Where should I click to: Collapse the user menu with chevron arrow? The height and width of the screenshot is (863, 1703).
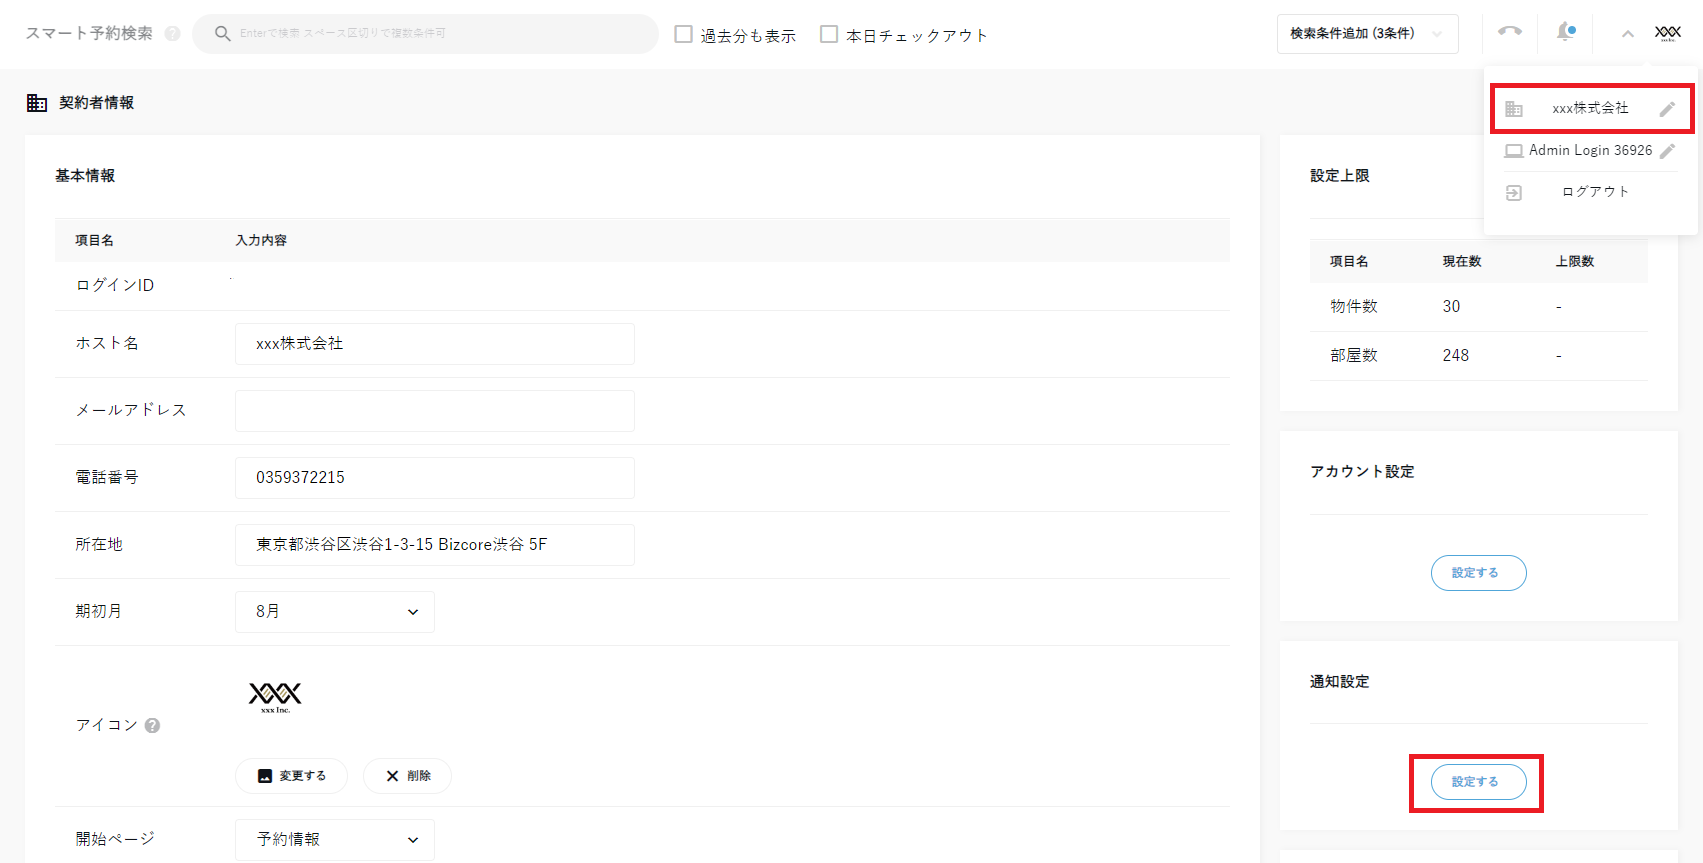point(1627,34)
